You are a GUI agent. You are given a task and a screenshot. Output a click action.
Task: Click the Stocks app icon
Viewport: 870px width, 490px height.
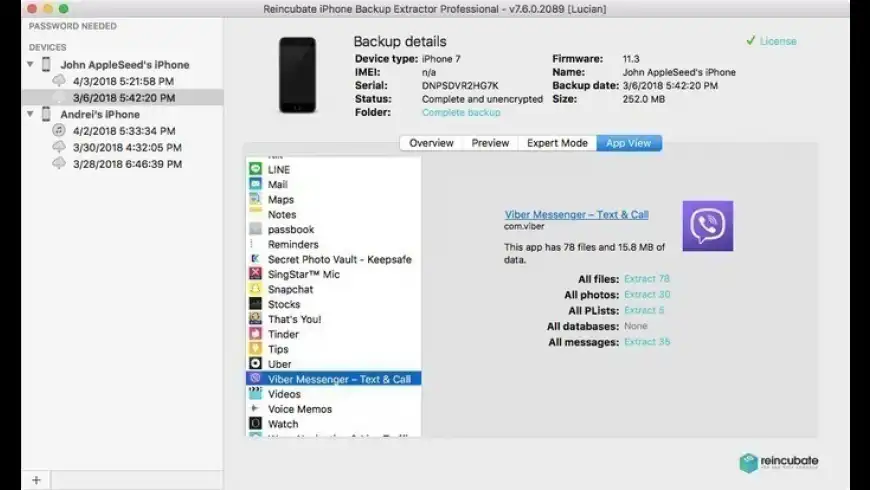[x=255, y=304]
